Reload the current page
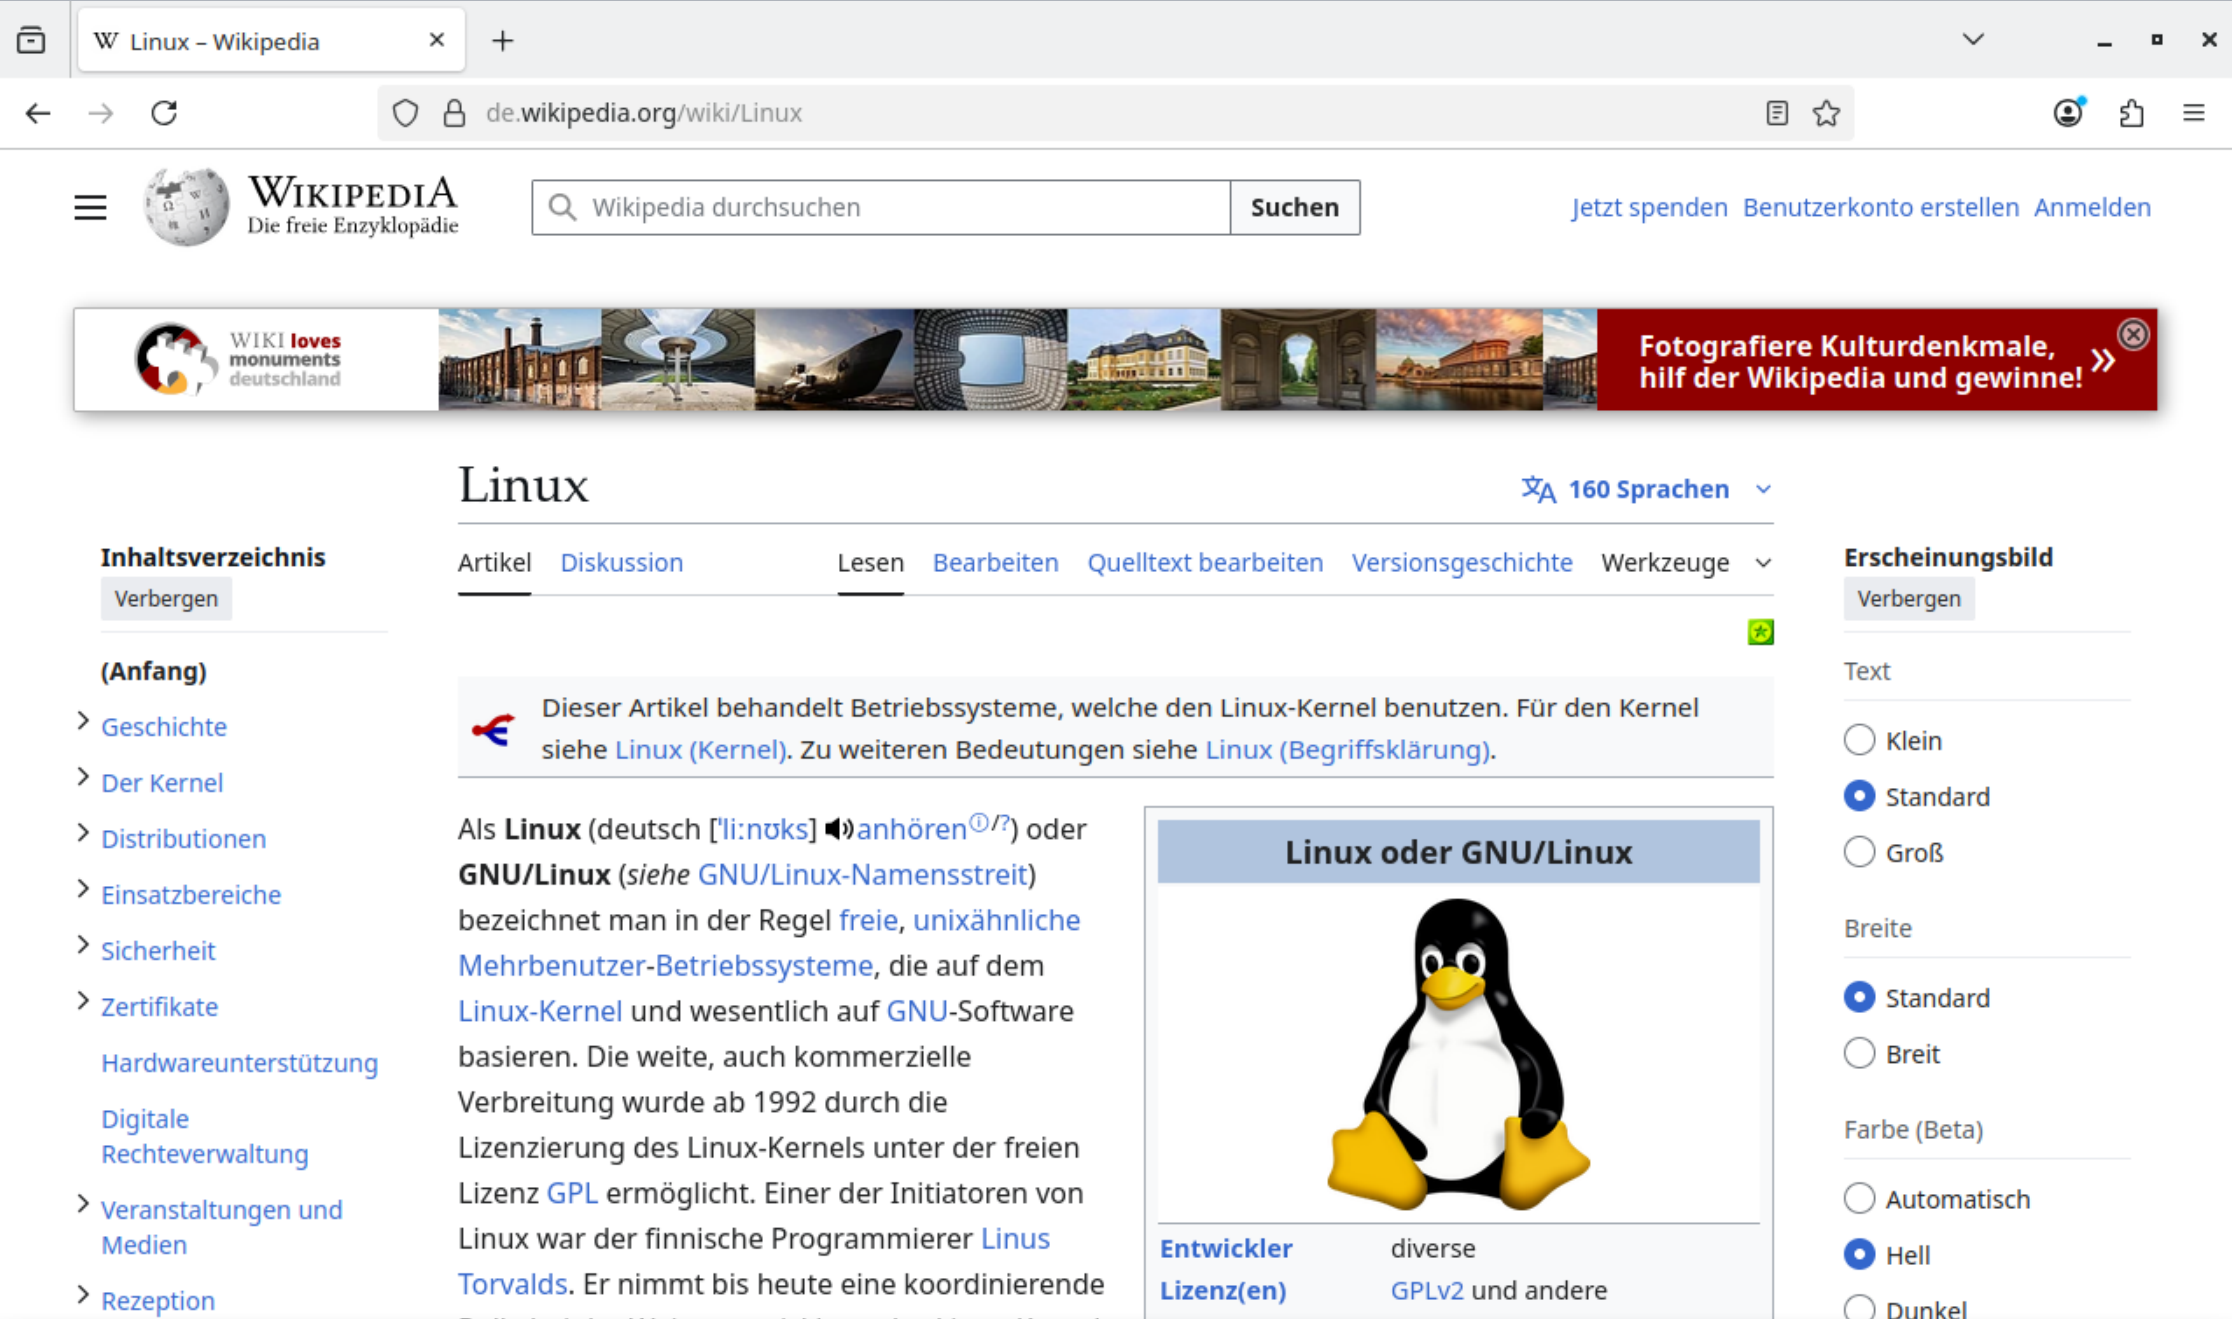This screenshot has height=1319, width=2232. (165, 113)
